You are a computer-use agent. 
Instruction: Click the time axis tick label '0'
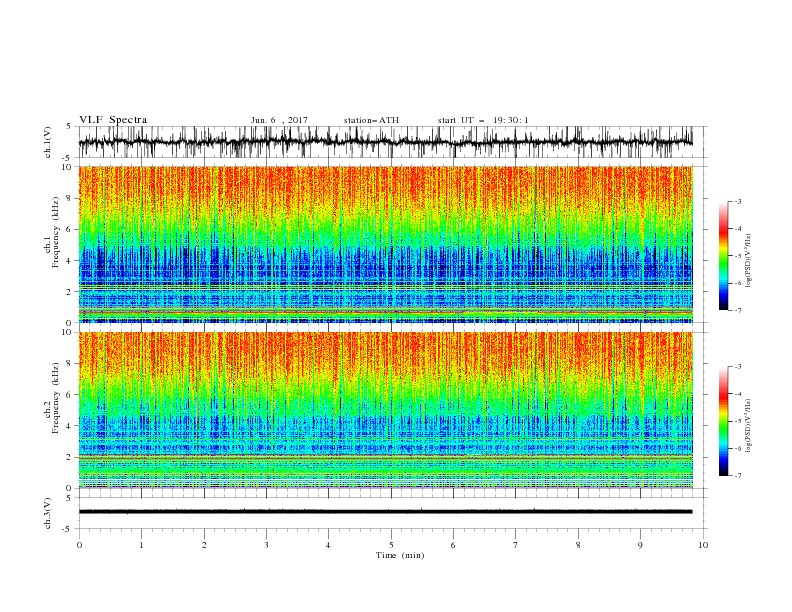(x=79, y=545)
